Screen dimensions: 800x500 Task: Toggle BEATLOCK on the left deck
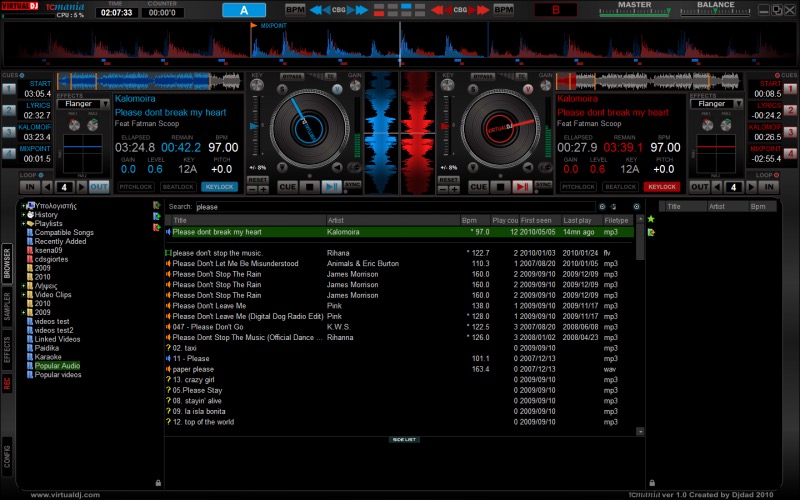[178, 187]
